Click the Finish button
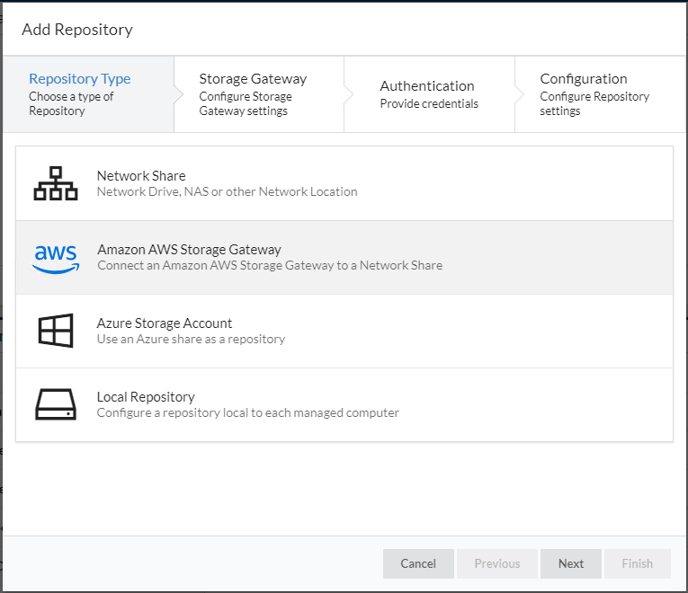This screenshot has height=593, width=688. click(637, 563)
